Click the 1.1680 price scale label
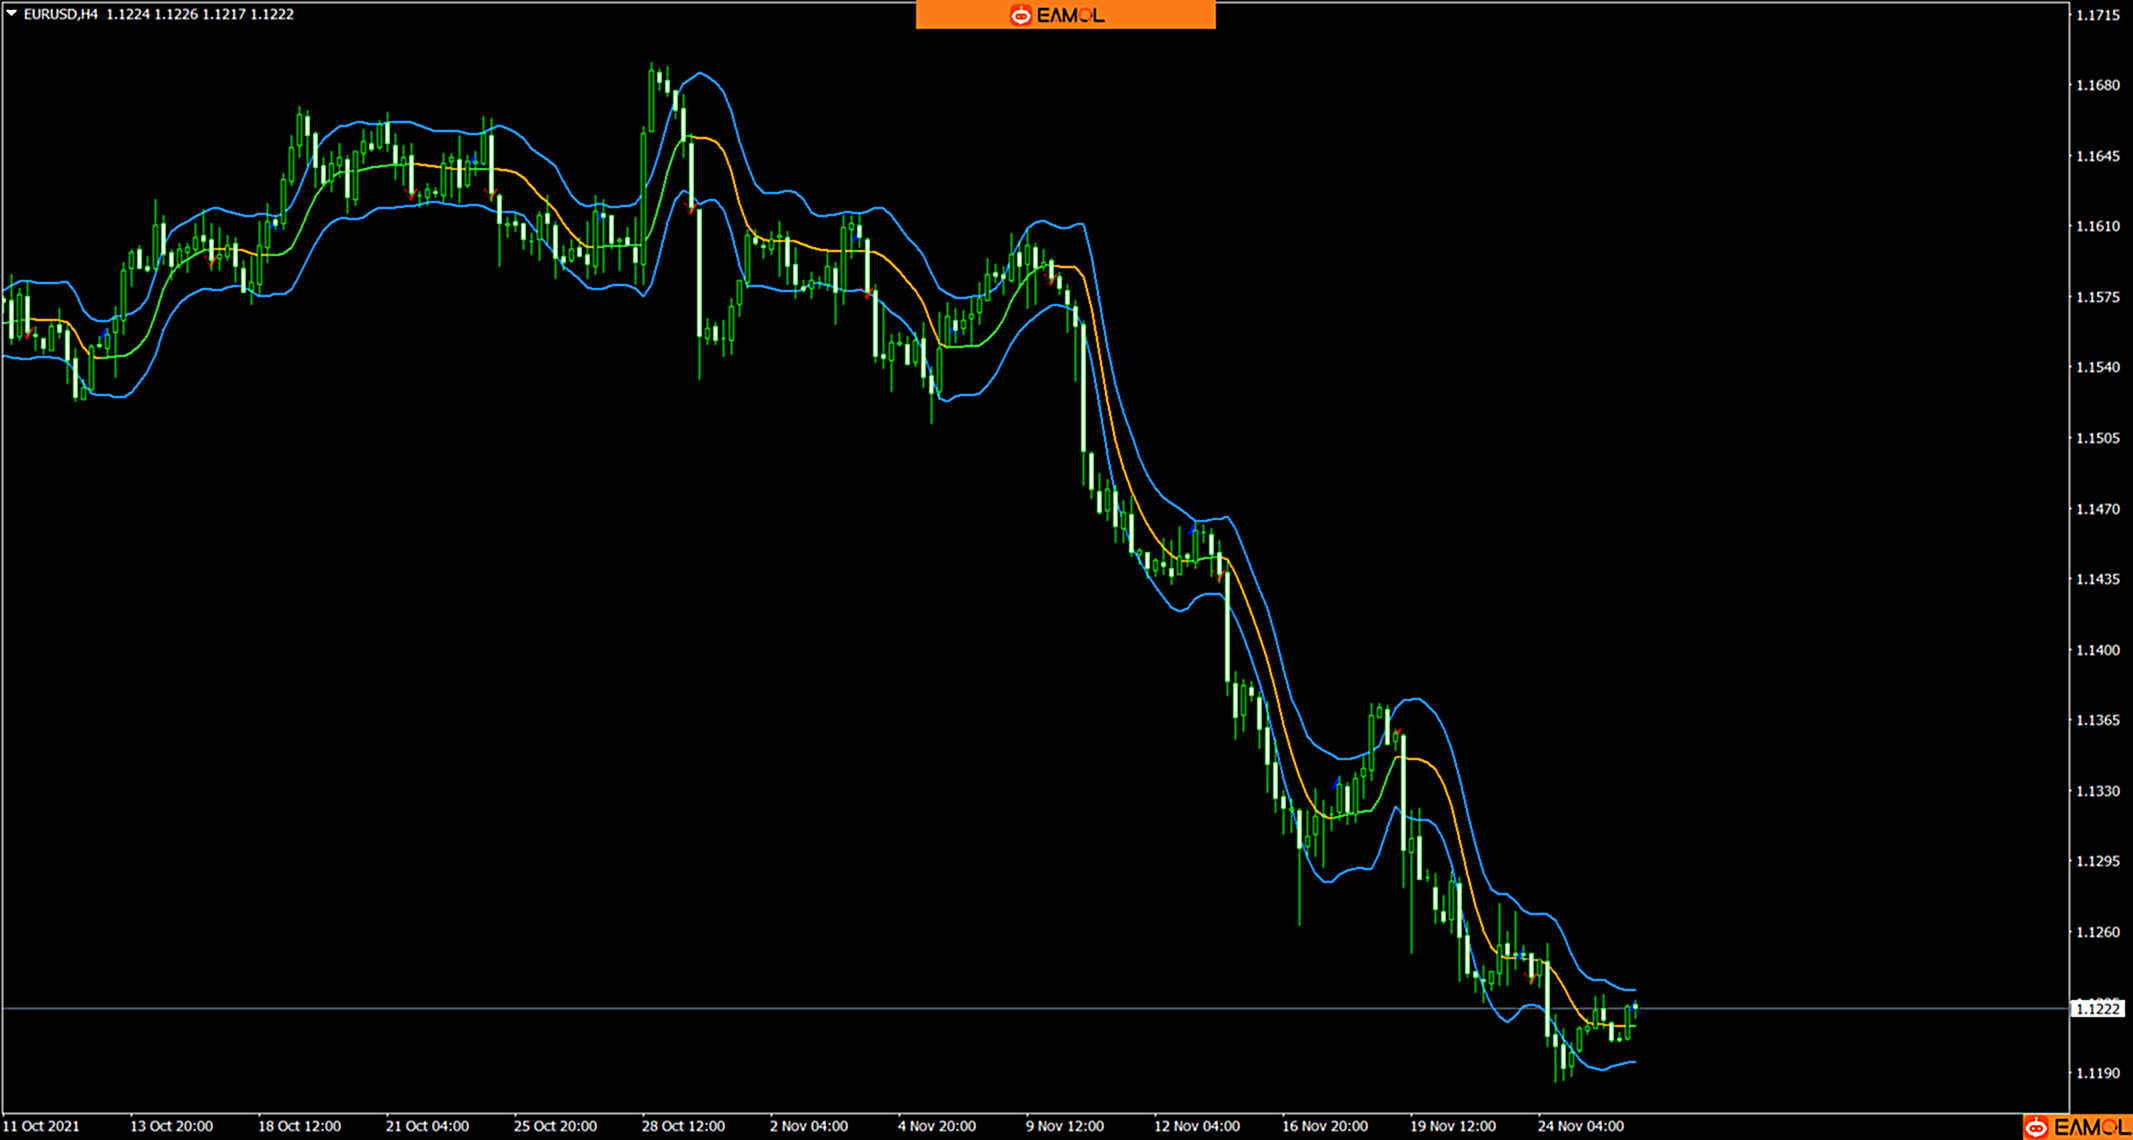 [x=2098, y=85]
